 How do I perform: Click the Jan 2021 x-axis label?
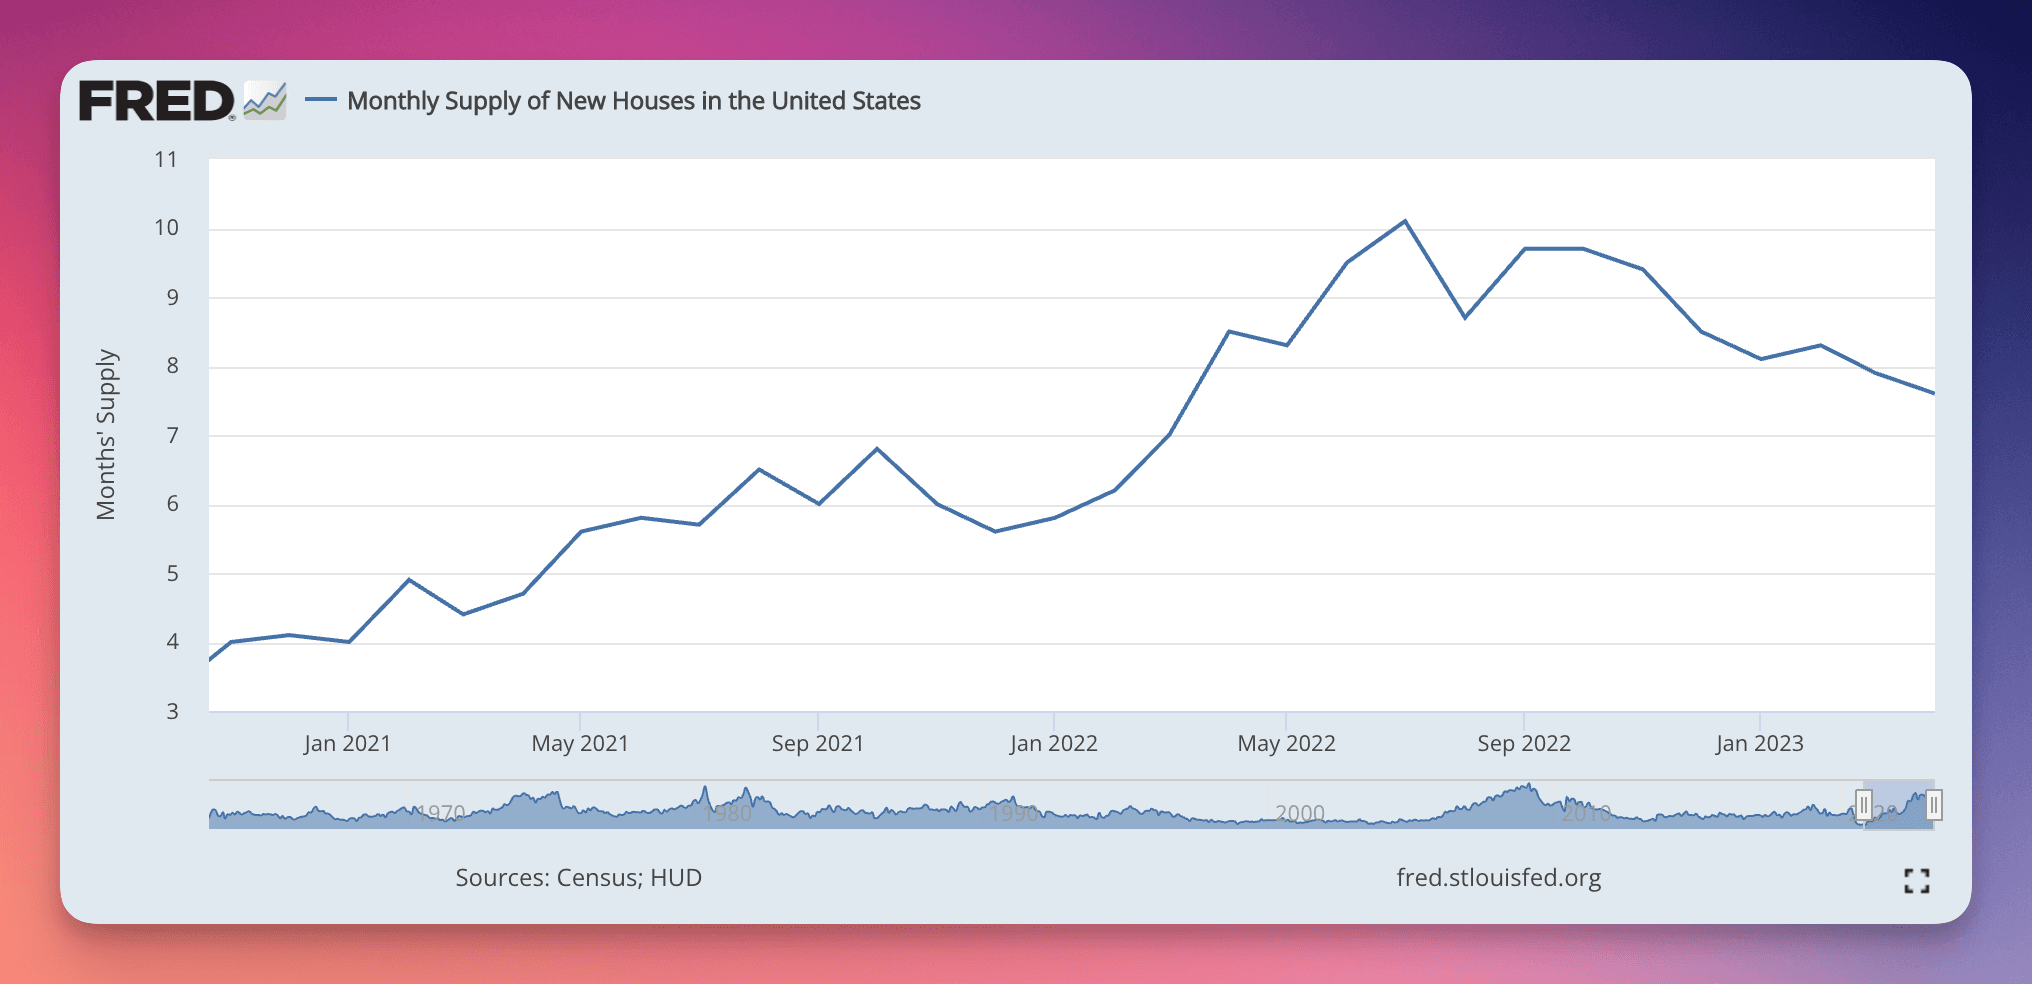pos(347,744)
